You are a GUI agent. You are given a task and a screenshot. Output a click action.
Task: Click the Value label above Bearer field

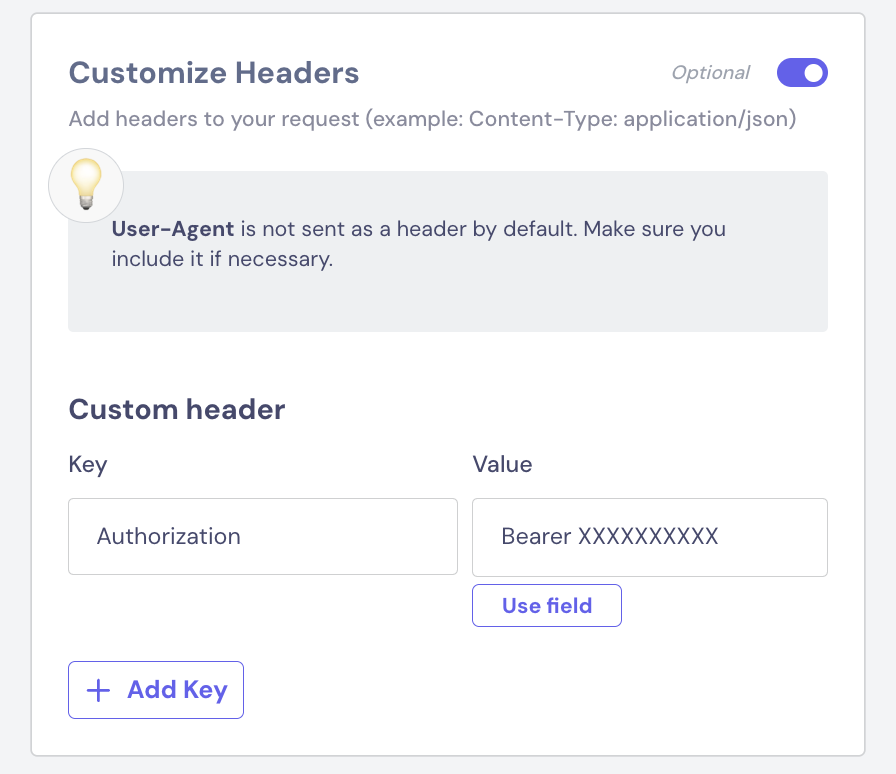502,464
